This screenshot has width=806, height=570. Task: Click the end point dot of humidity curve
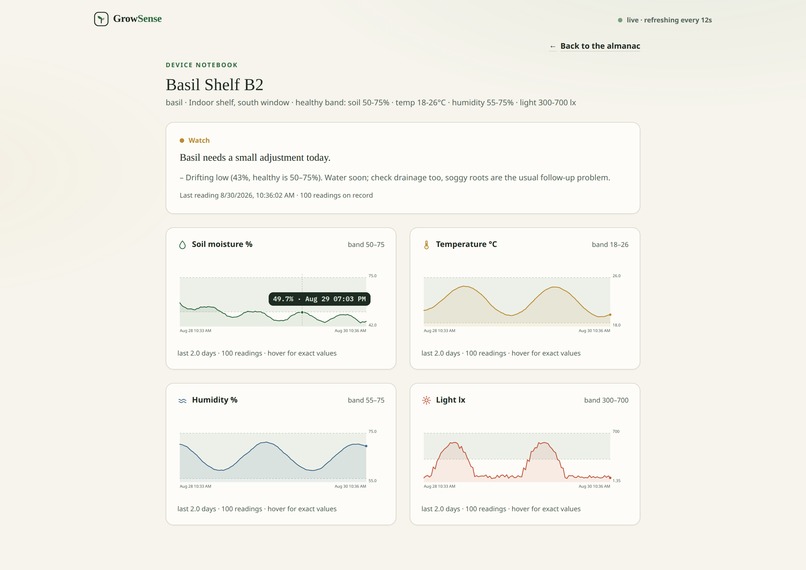tap(366, 446)
